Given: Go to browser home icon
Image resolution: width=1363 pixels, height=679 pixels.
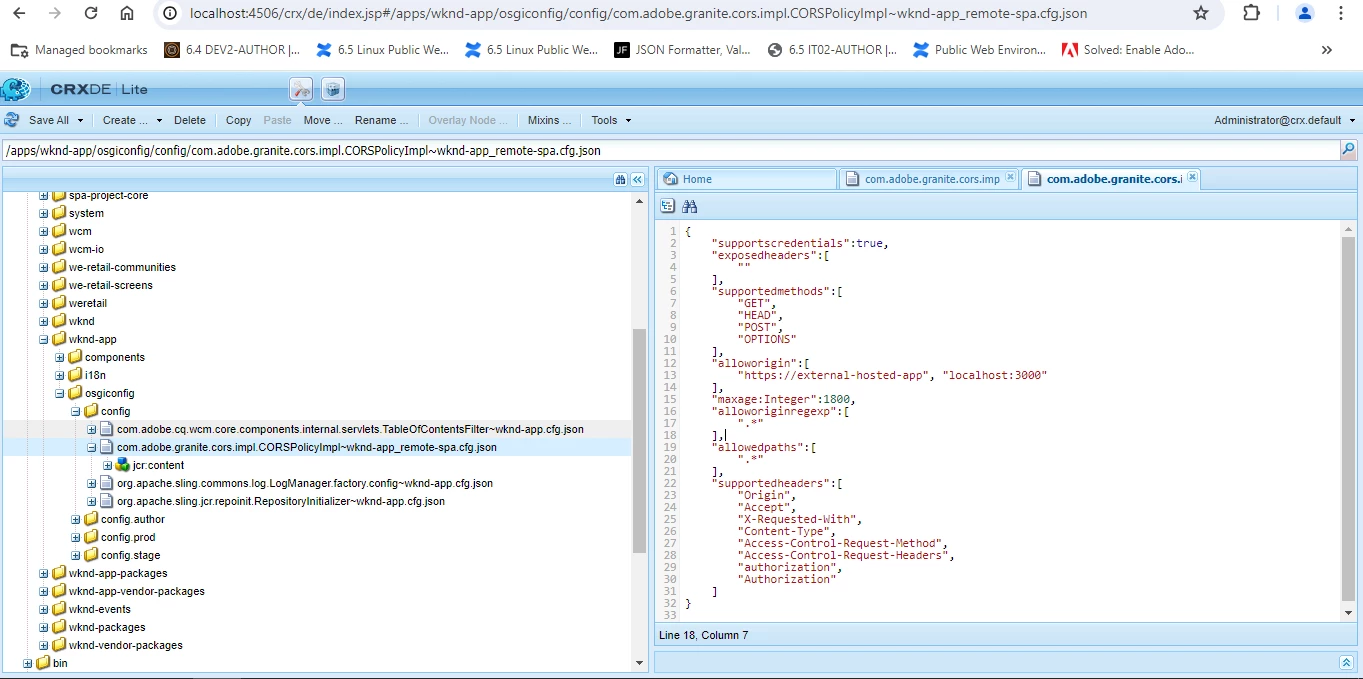Looking at the screenshot, I should [x=126, y=13].
